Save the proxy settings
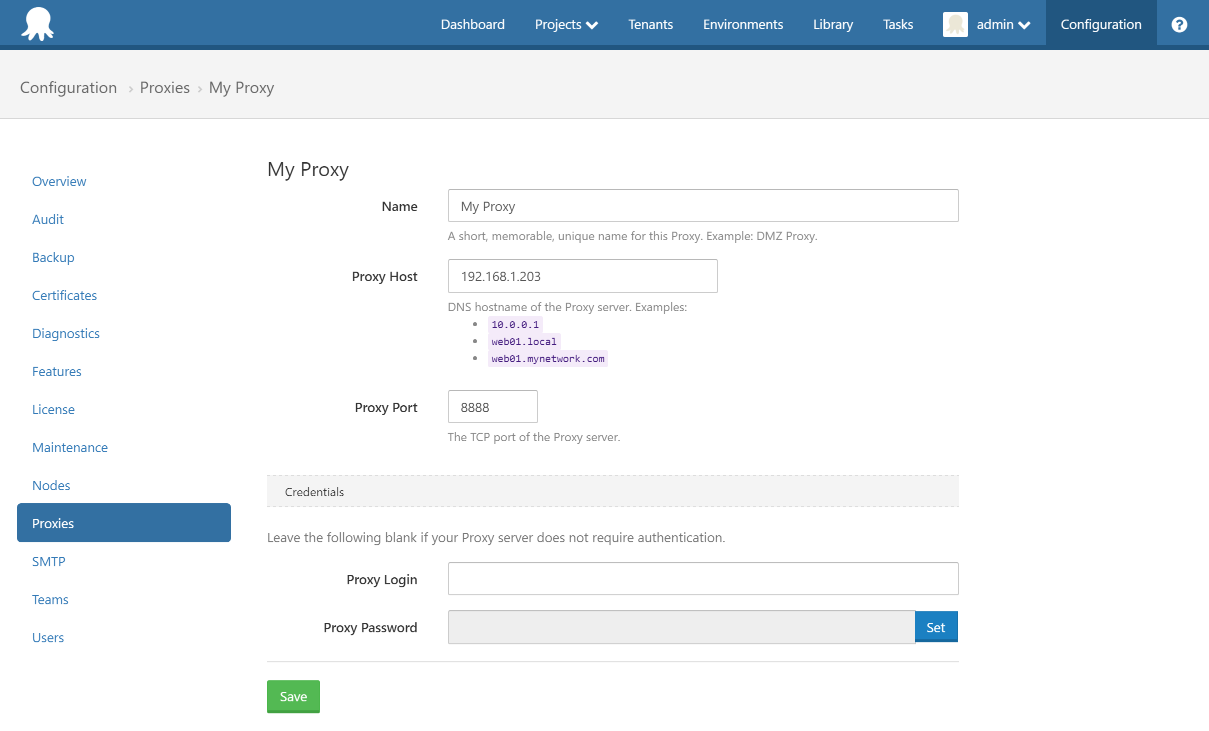This screenshot has width=1209, height=731. click(x=293, y=696)
